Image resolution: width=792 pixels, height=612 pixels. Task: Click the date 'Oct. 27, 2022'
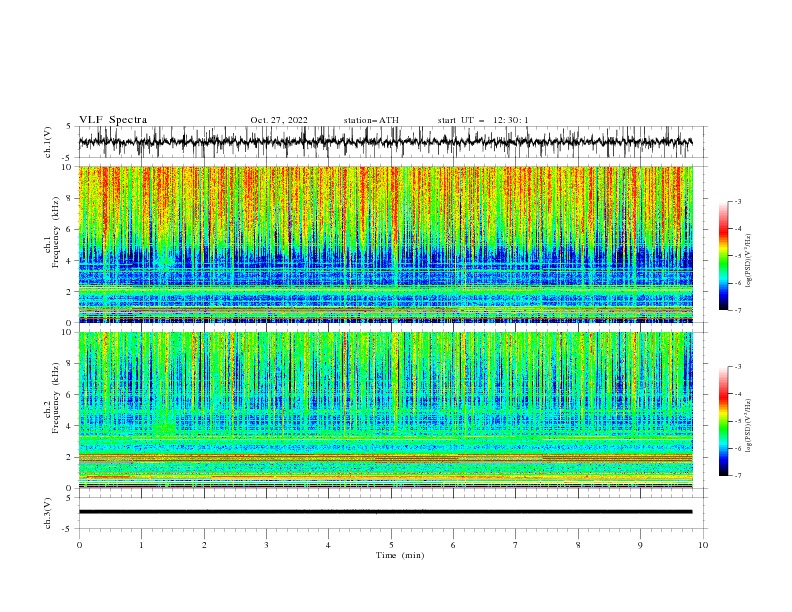coord(279,120)
